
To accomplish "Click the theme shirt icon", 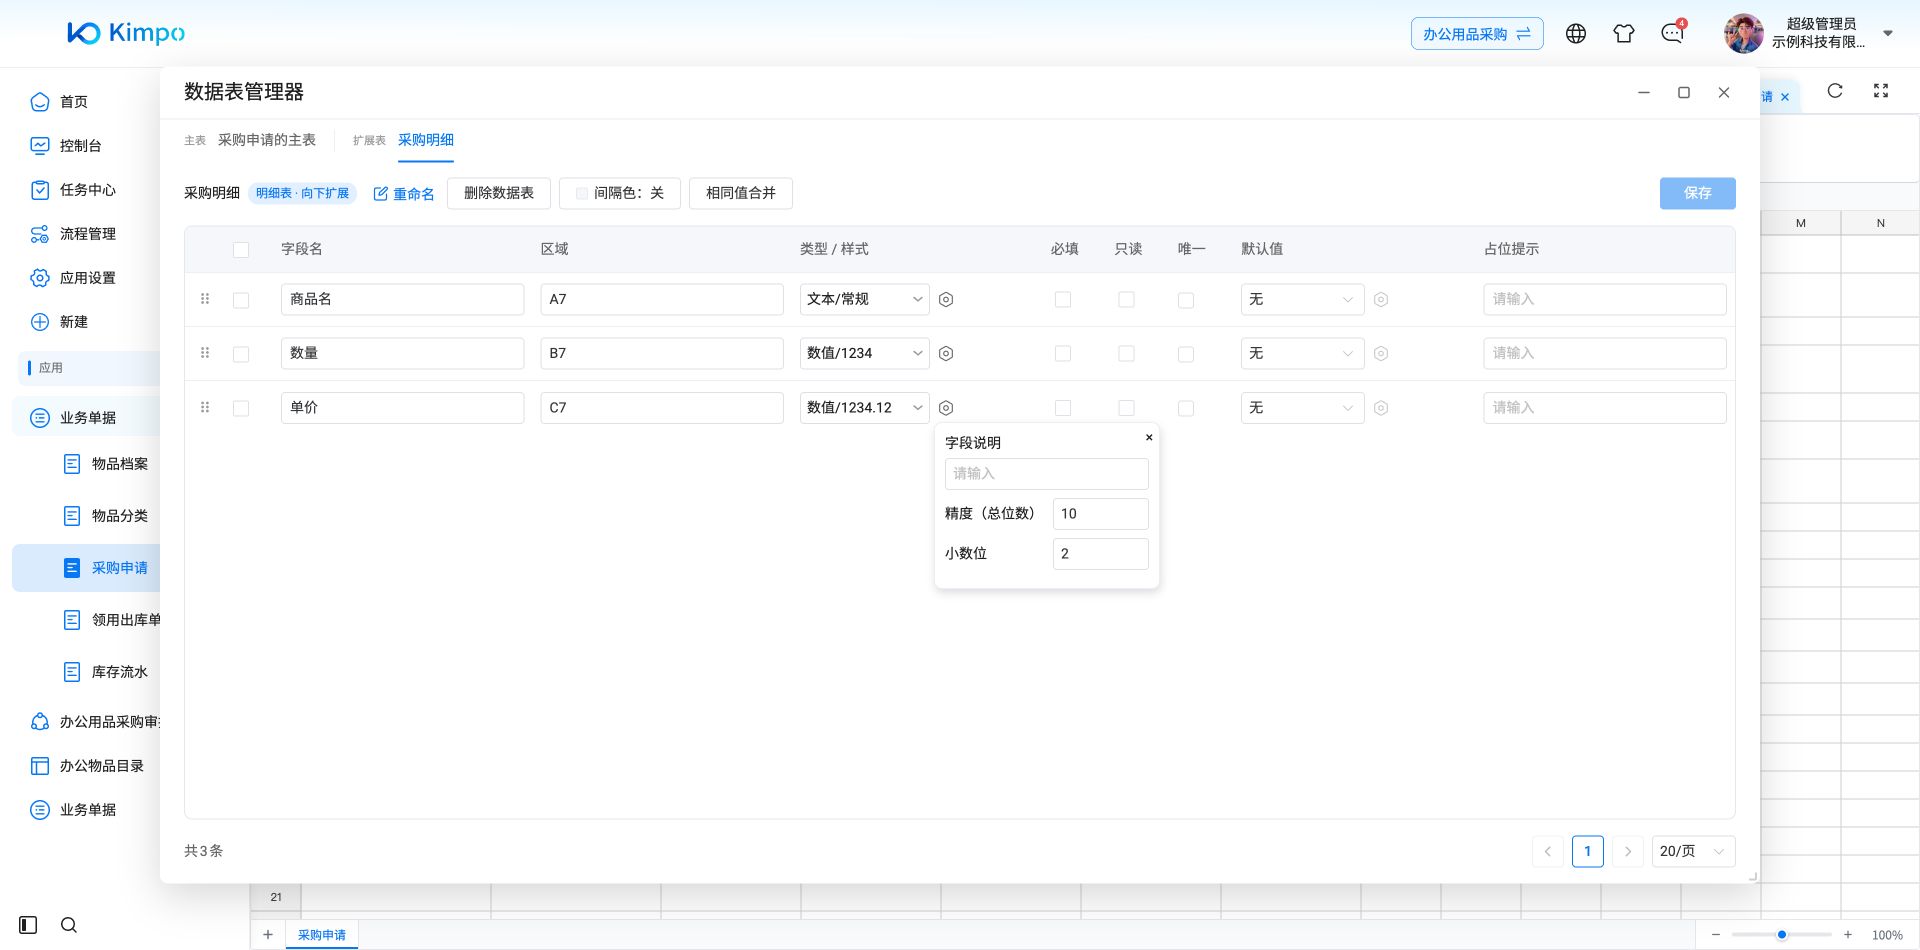I will (x=1624, y=34).
